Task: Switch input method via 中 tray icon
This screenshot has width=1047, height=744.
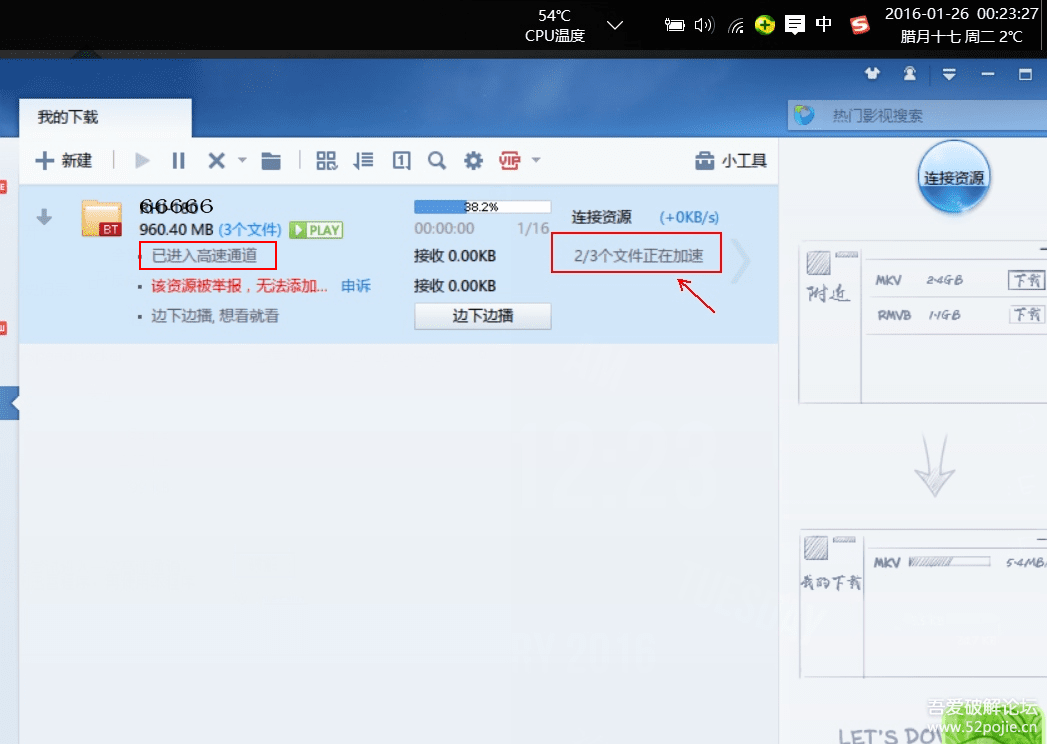Action: (x=824, y=24)
